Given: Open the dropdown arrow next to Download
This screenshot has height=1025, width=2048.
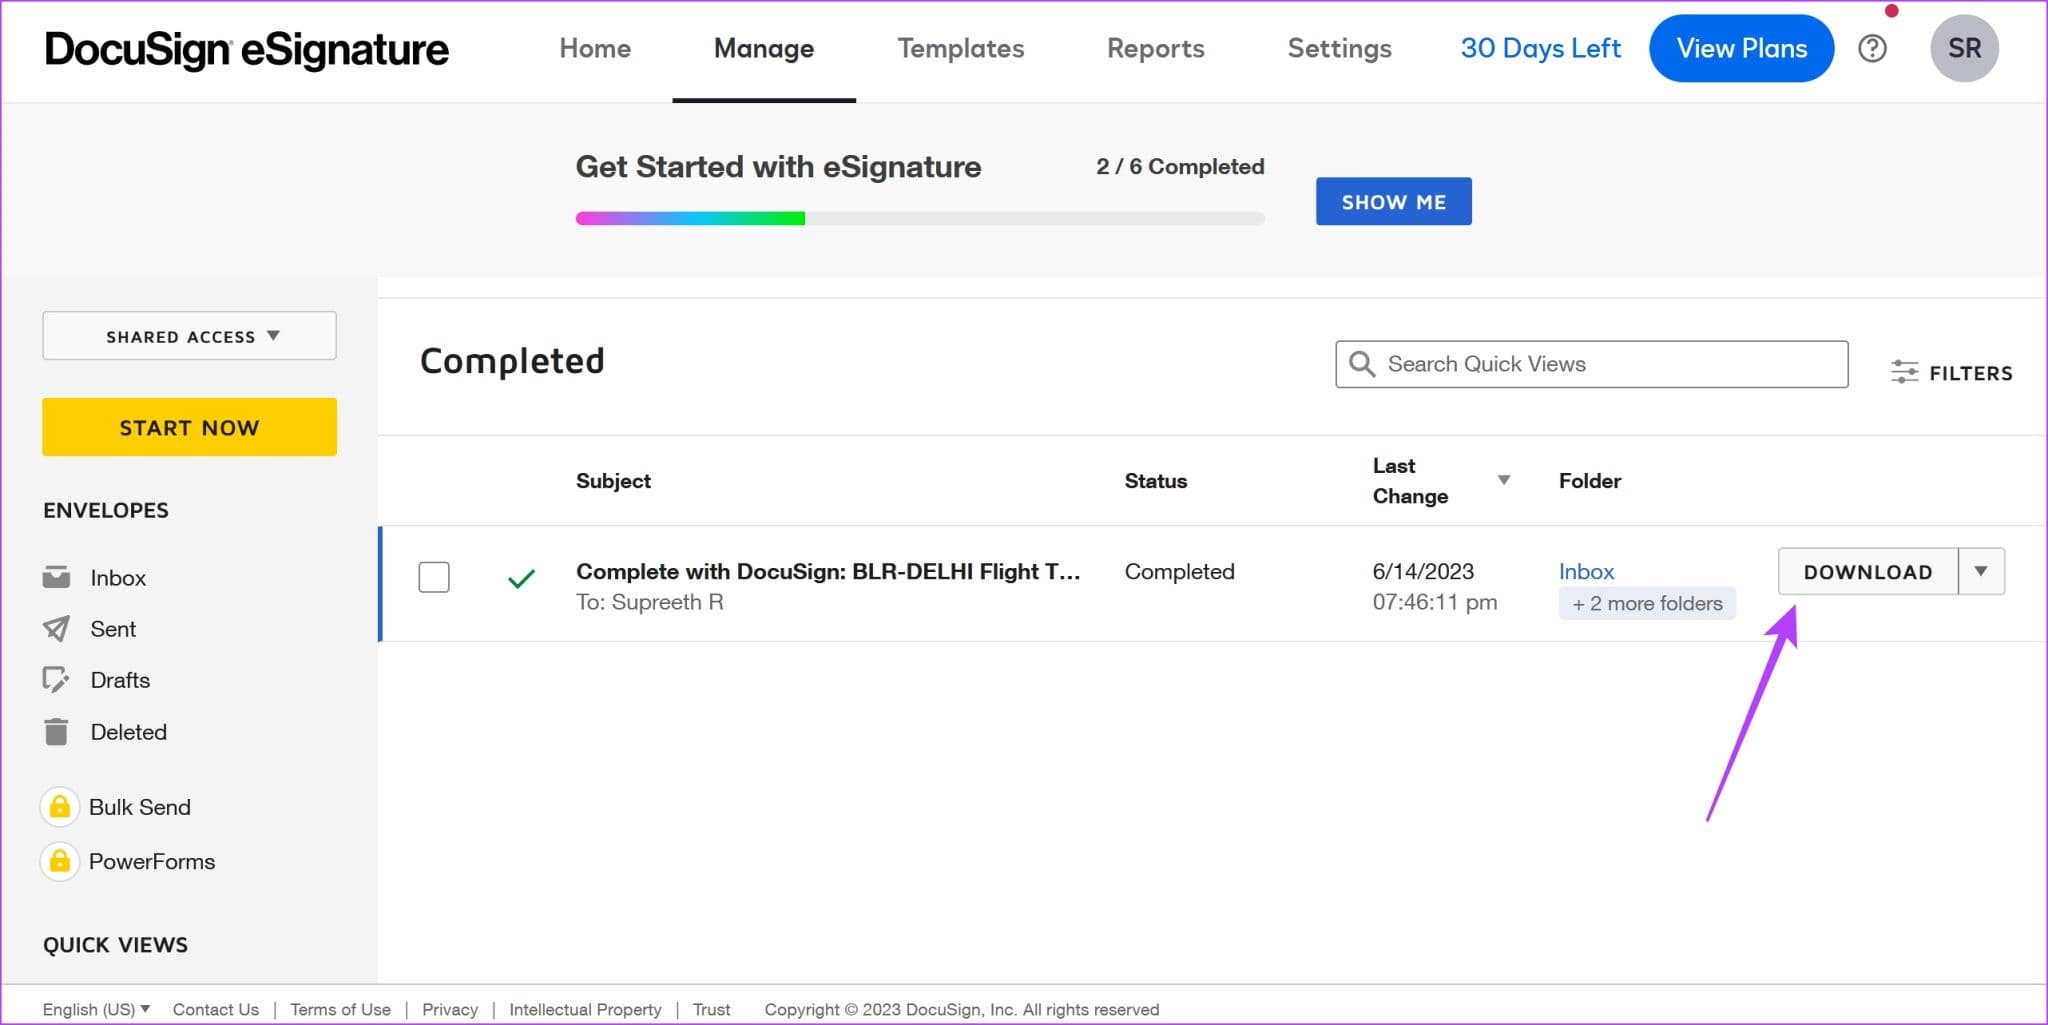Looking at the screenshot, I should click(1981, 571).
